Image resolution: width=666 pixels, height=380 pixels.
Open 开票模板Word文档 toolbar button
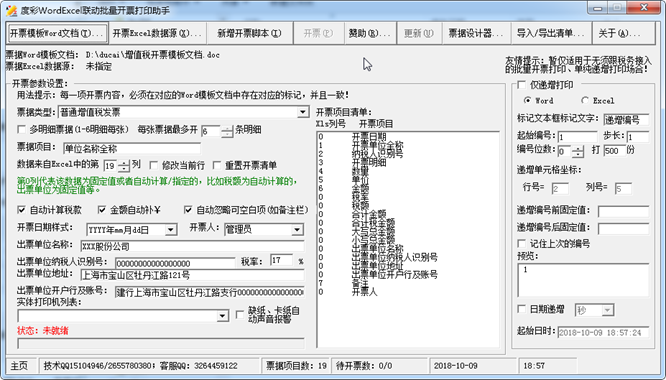click(57, 33)
